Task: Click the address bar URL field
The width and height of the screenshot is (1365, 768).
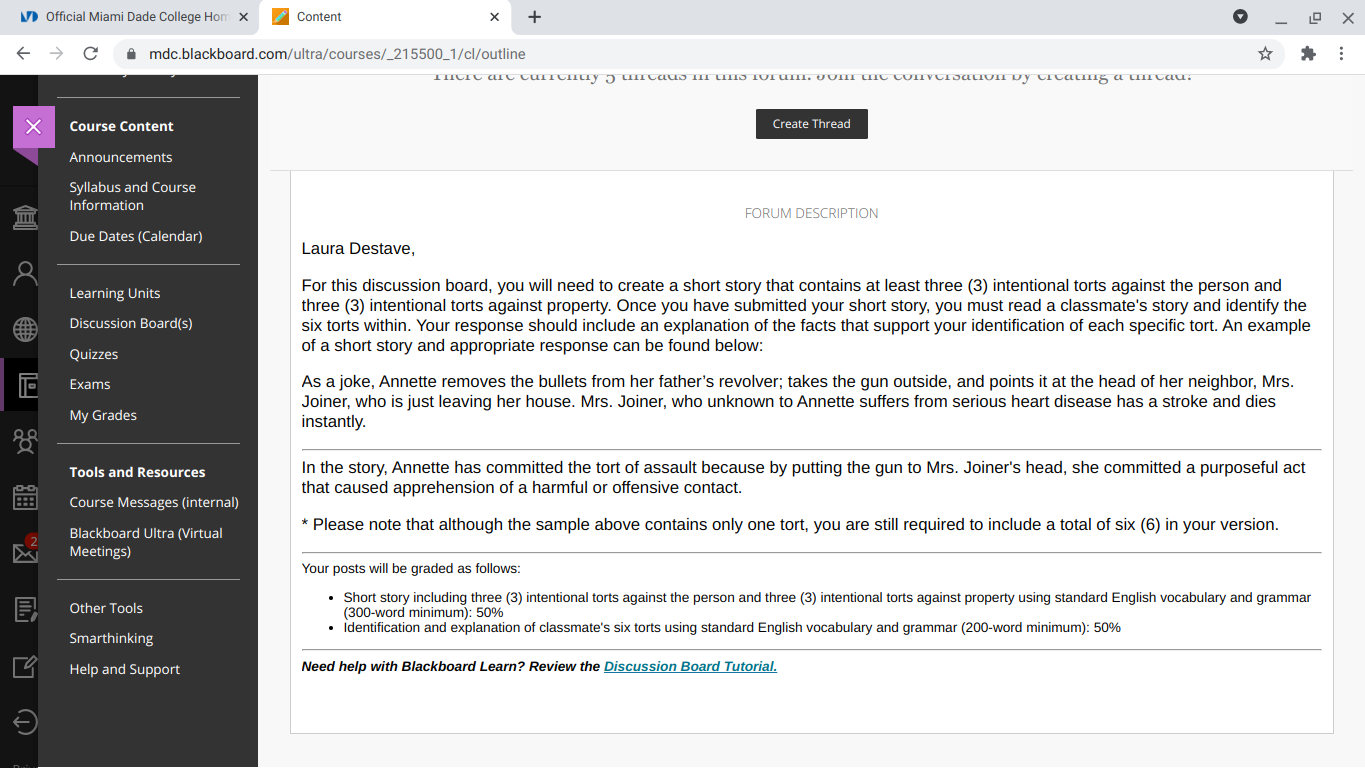Action: [x=698, y=54]
